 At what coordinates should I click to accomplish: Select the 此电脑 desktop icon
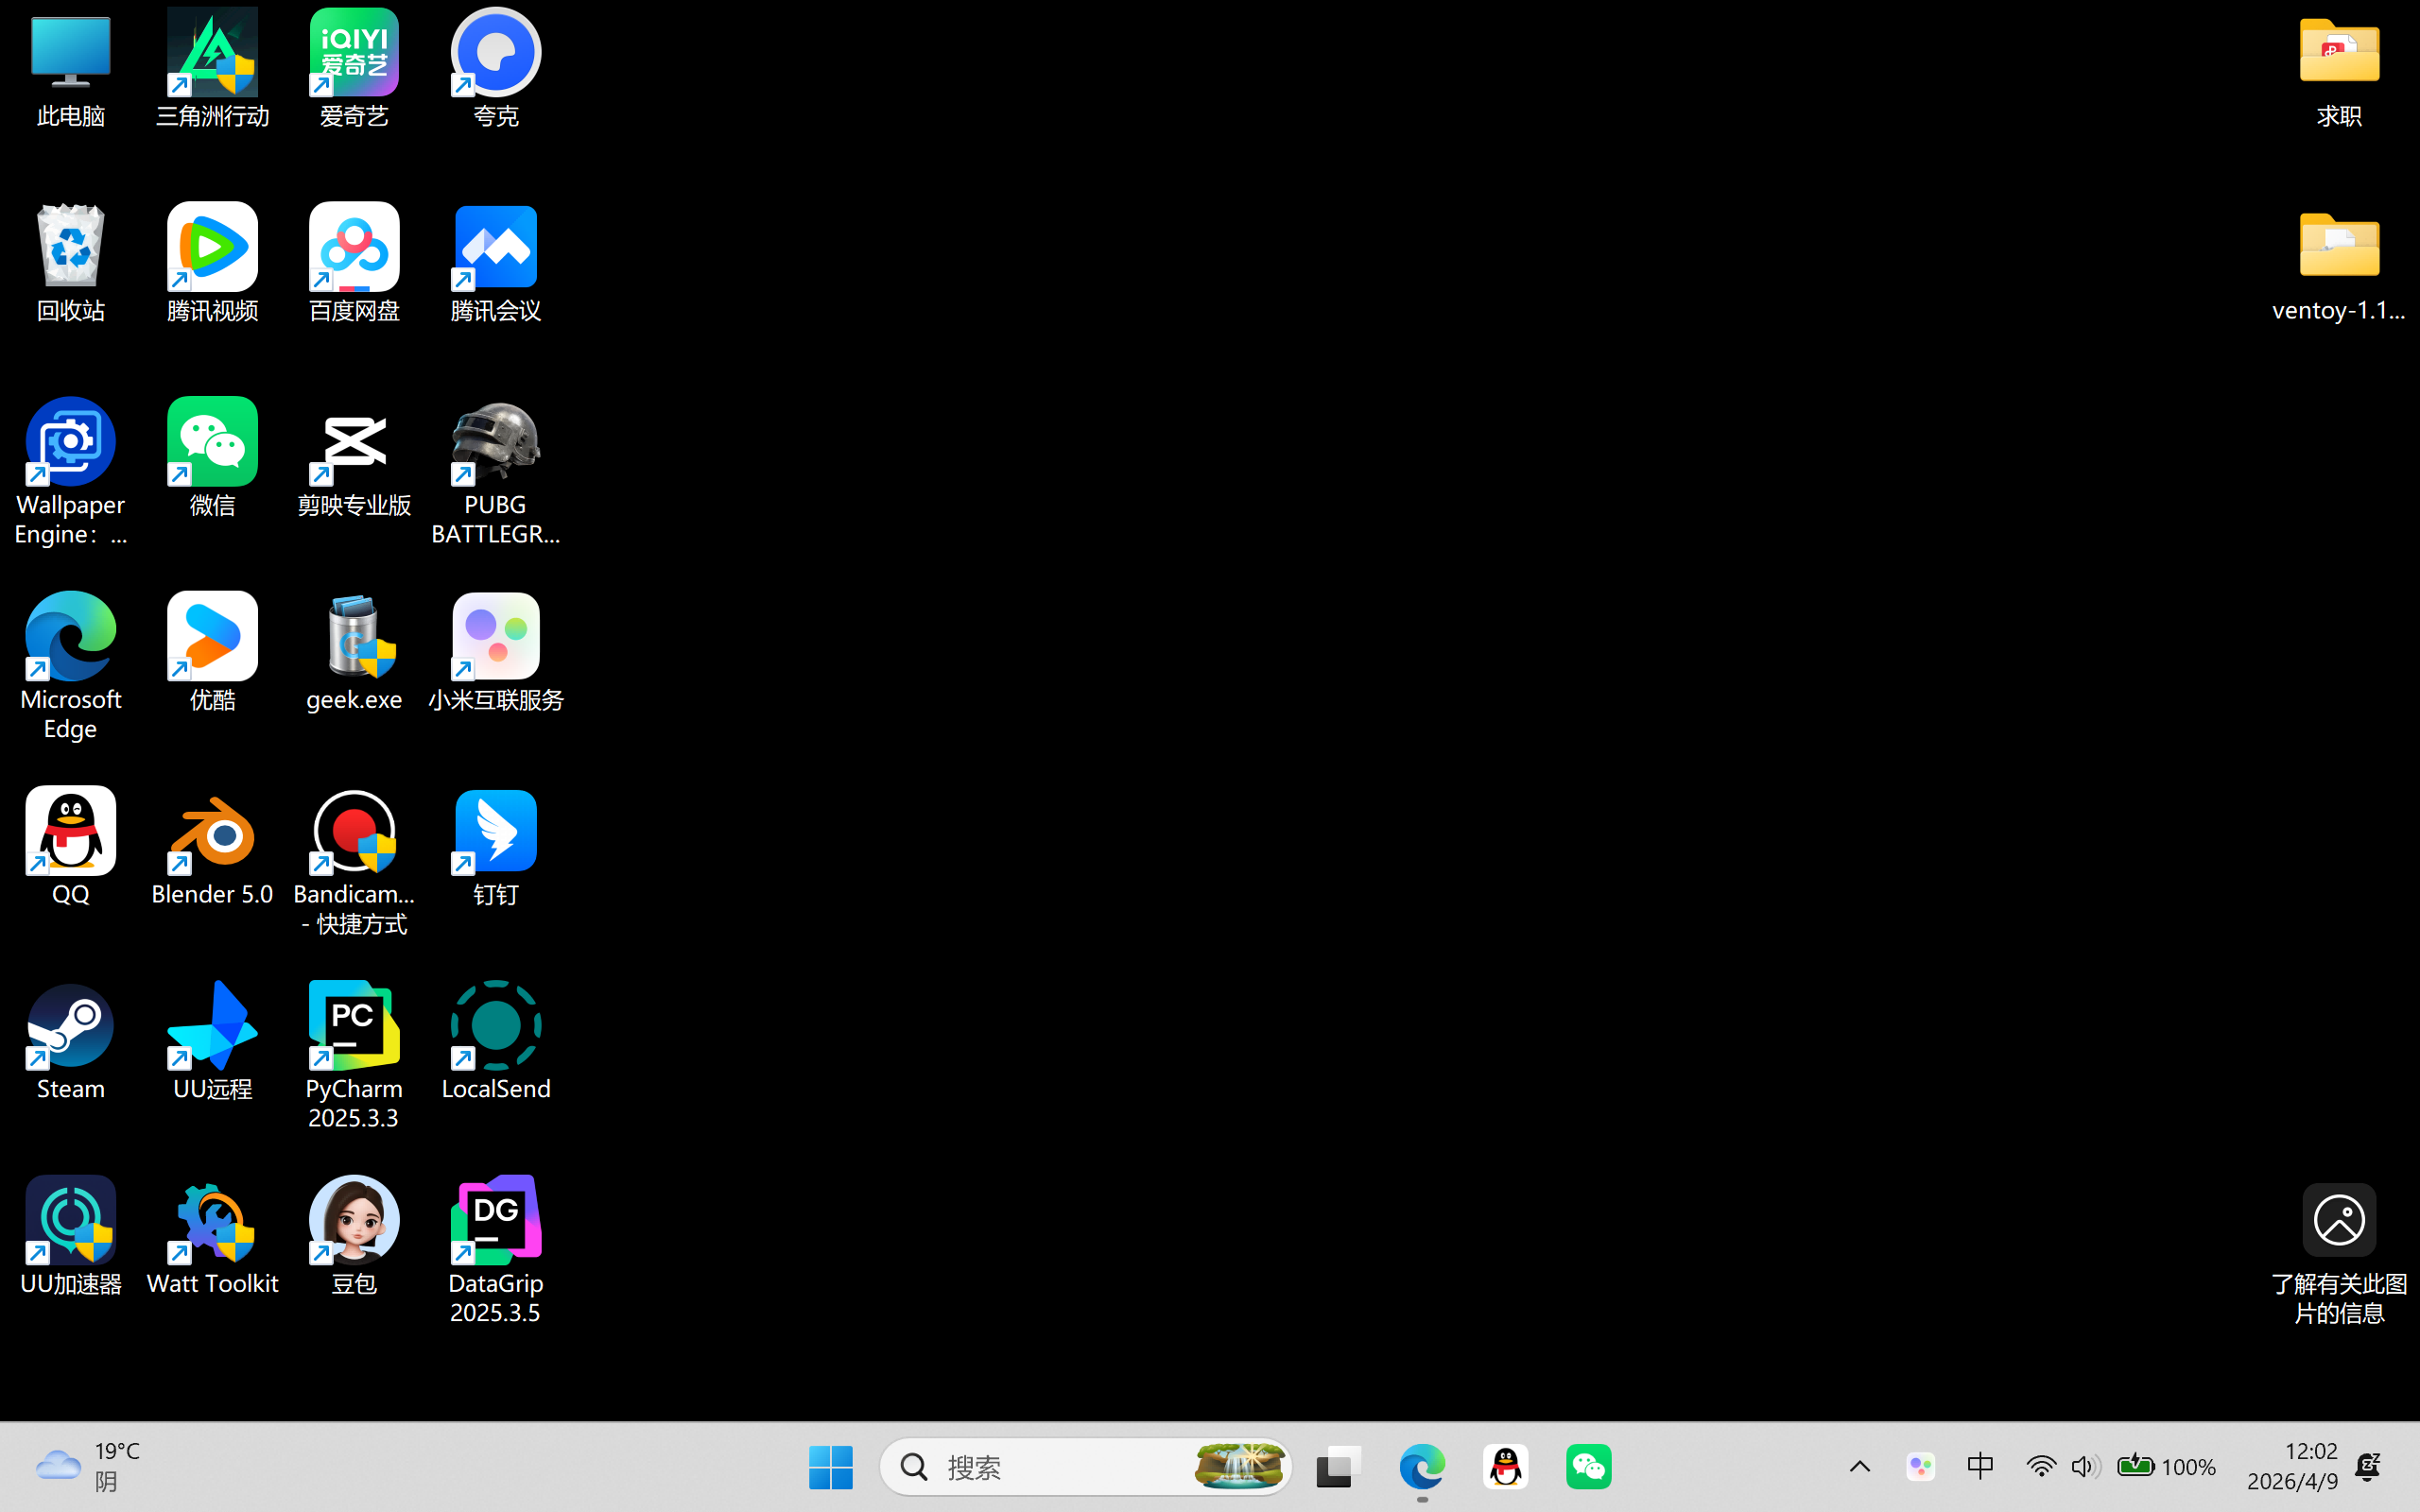coord(70,70)
